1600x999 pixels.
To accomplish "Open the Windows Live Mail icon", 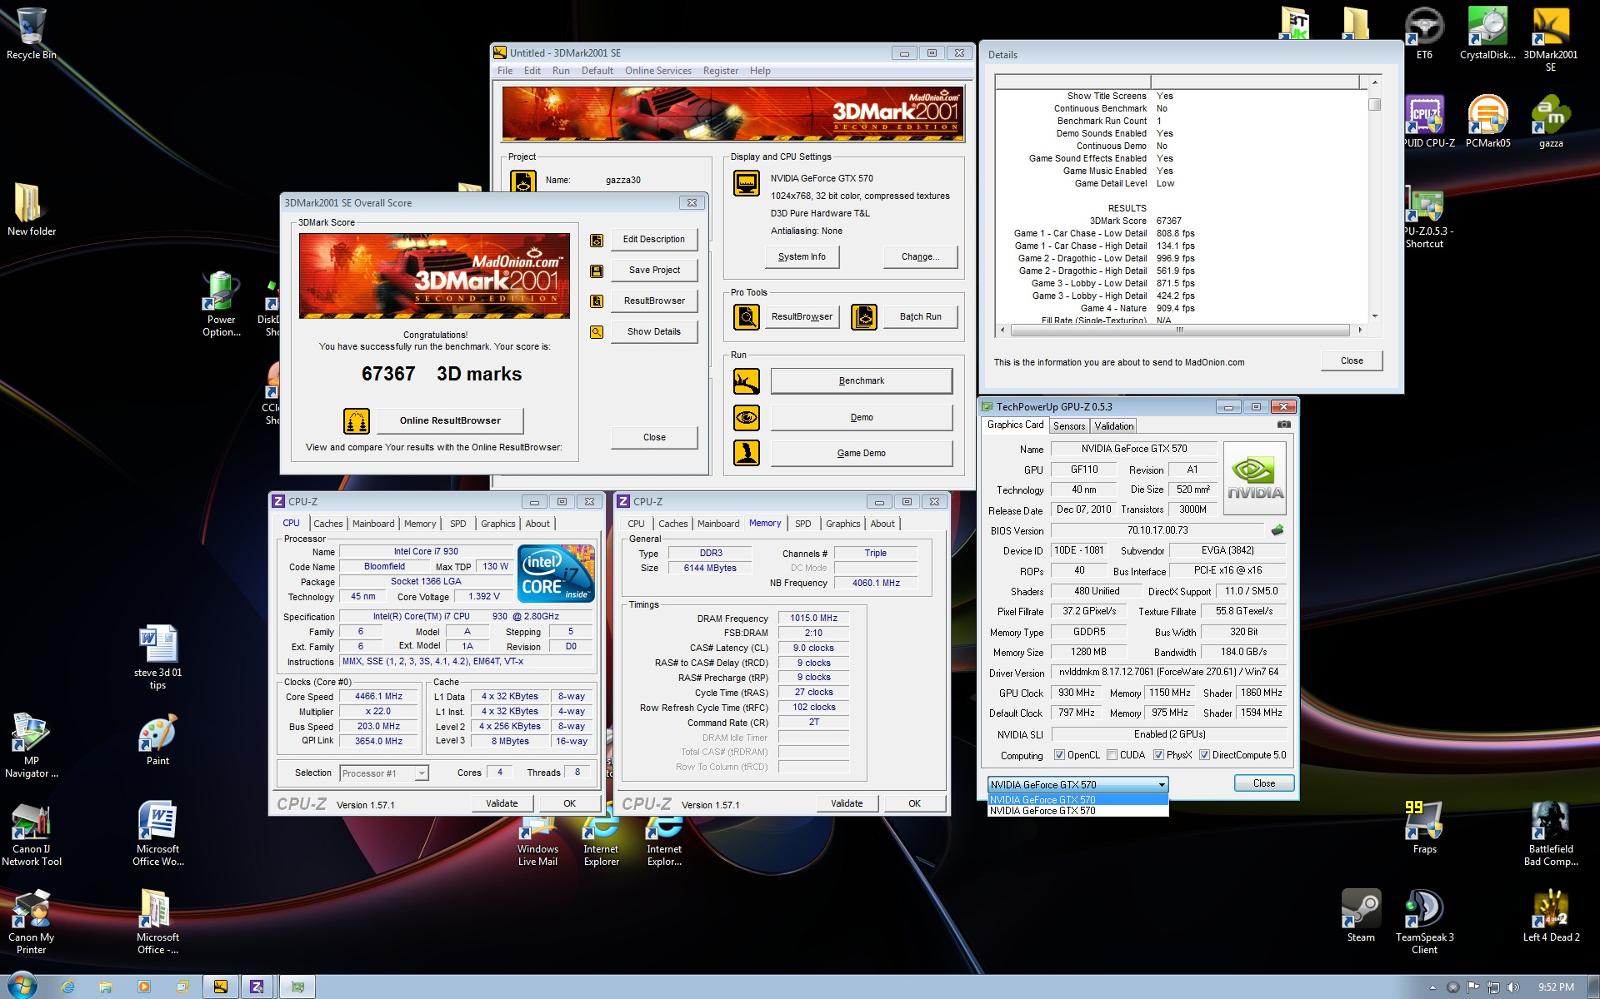I will 538,842.
